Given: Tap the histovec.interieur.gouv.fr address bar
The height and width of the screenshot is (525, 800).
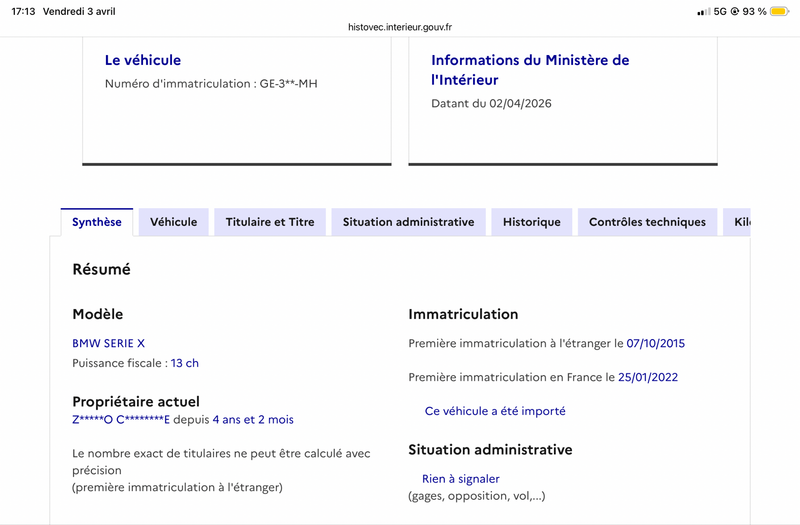Looking at the screenshot, I should [x=400, y=27].
